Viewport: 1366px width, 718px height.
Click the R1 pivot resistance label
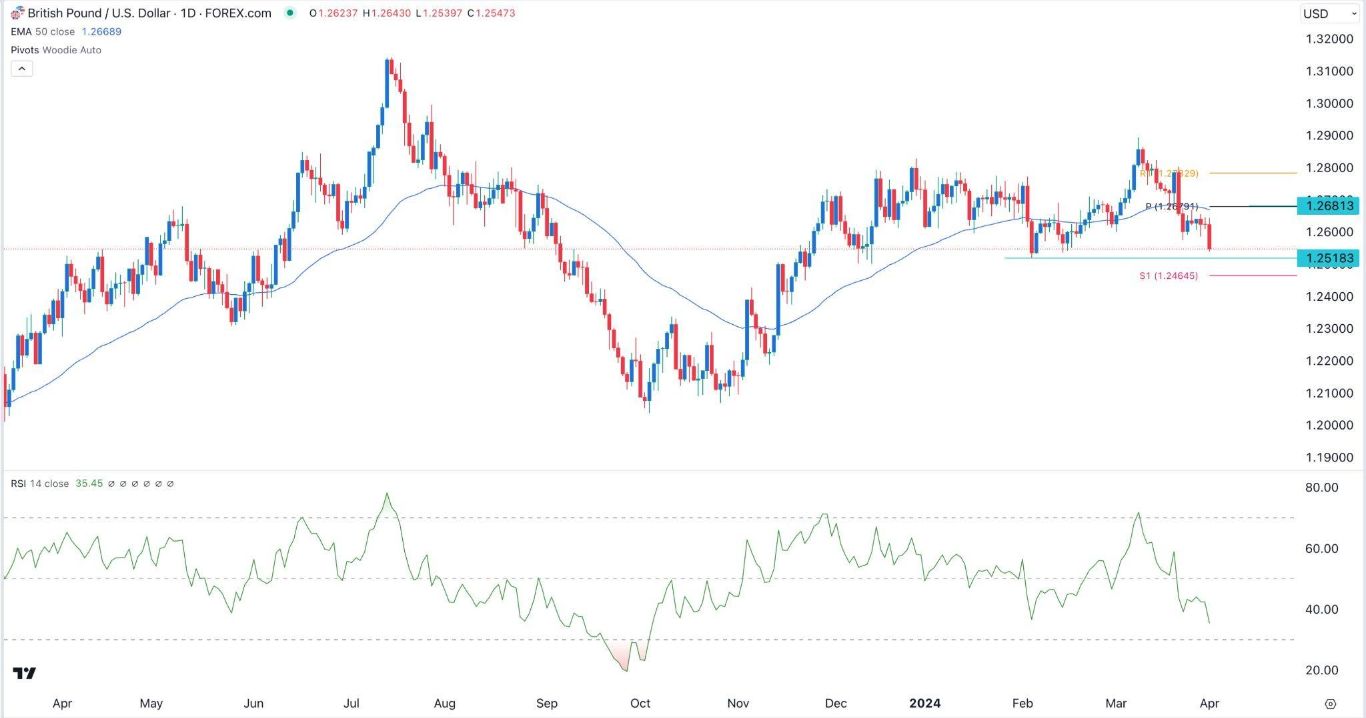coord(1169,173)
